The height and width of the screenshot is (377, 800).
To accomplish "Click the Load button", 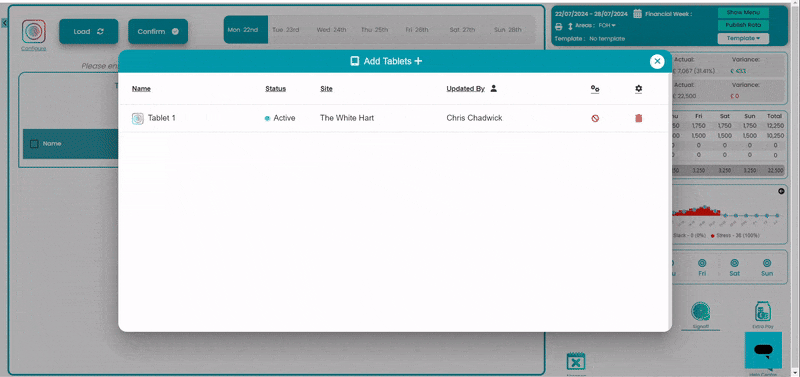I will (89, 32).
